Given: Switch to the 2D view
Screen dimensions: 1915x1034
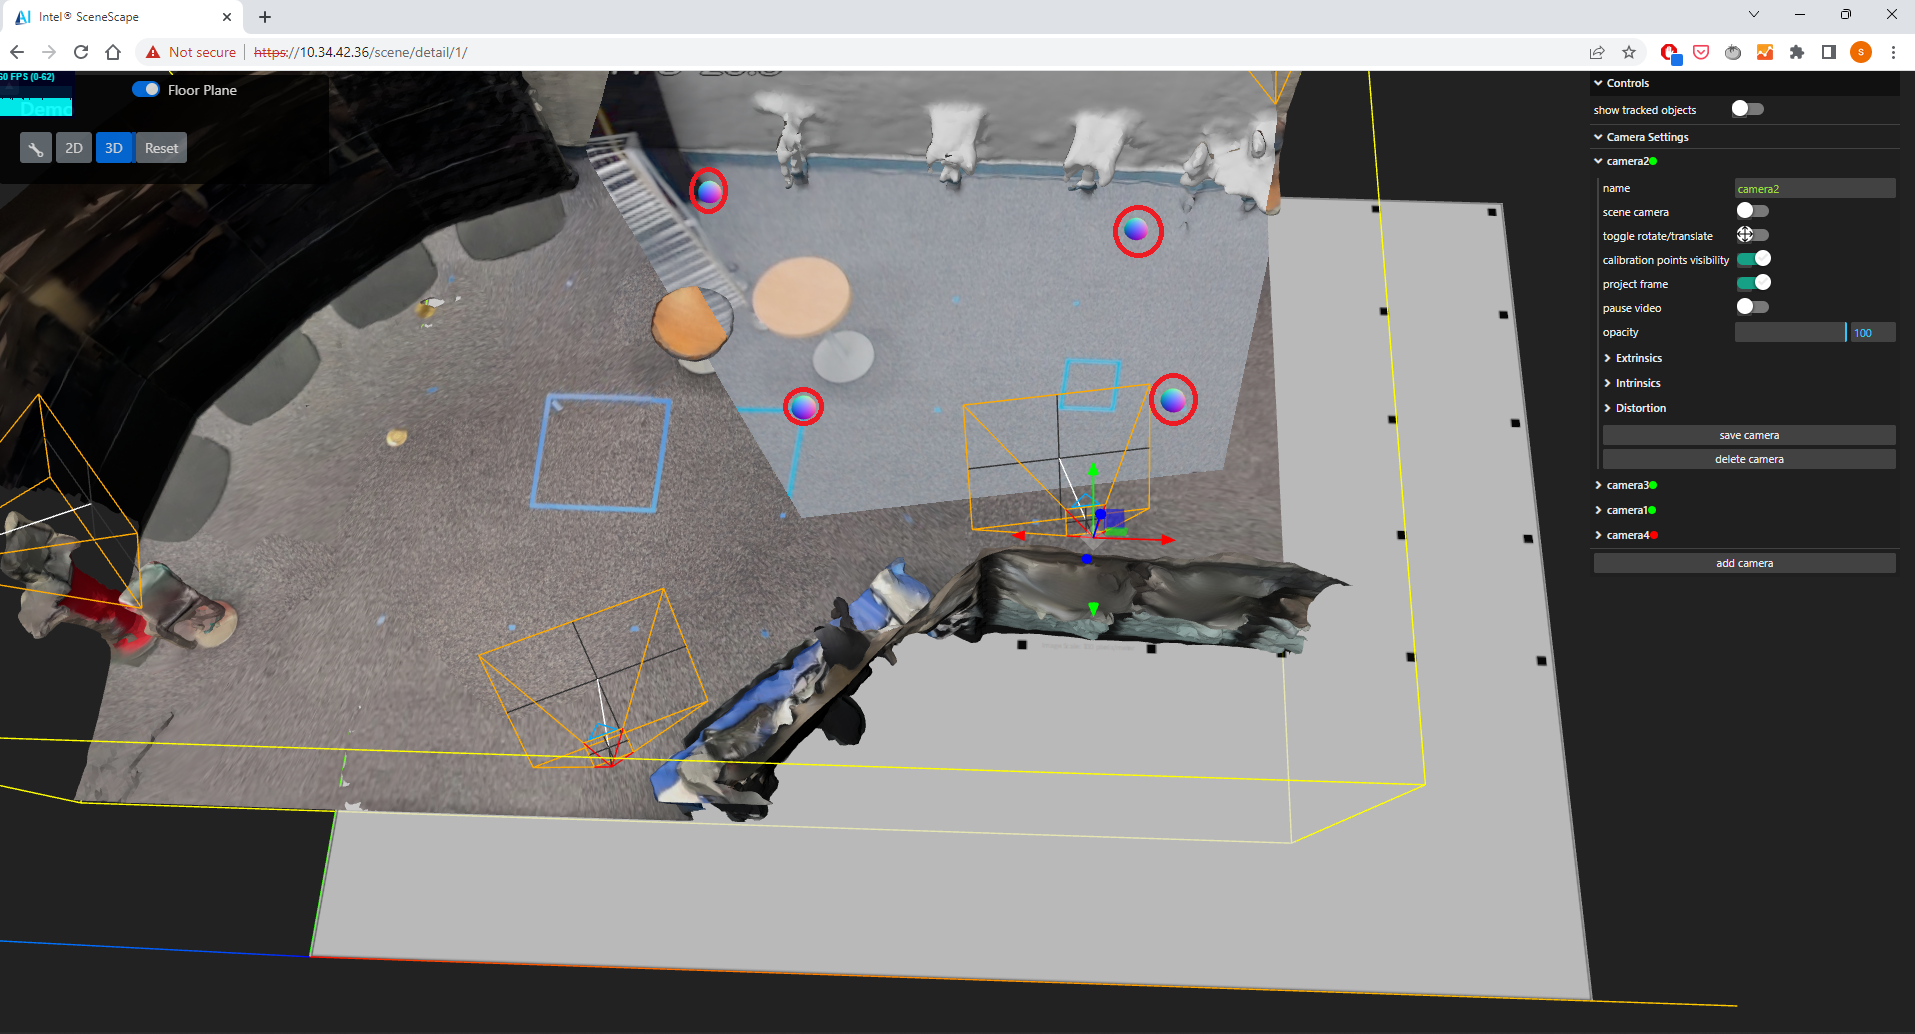Looking at the screenshot, I should pyautogui.click(x=74, y=148).
